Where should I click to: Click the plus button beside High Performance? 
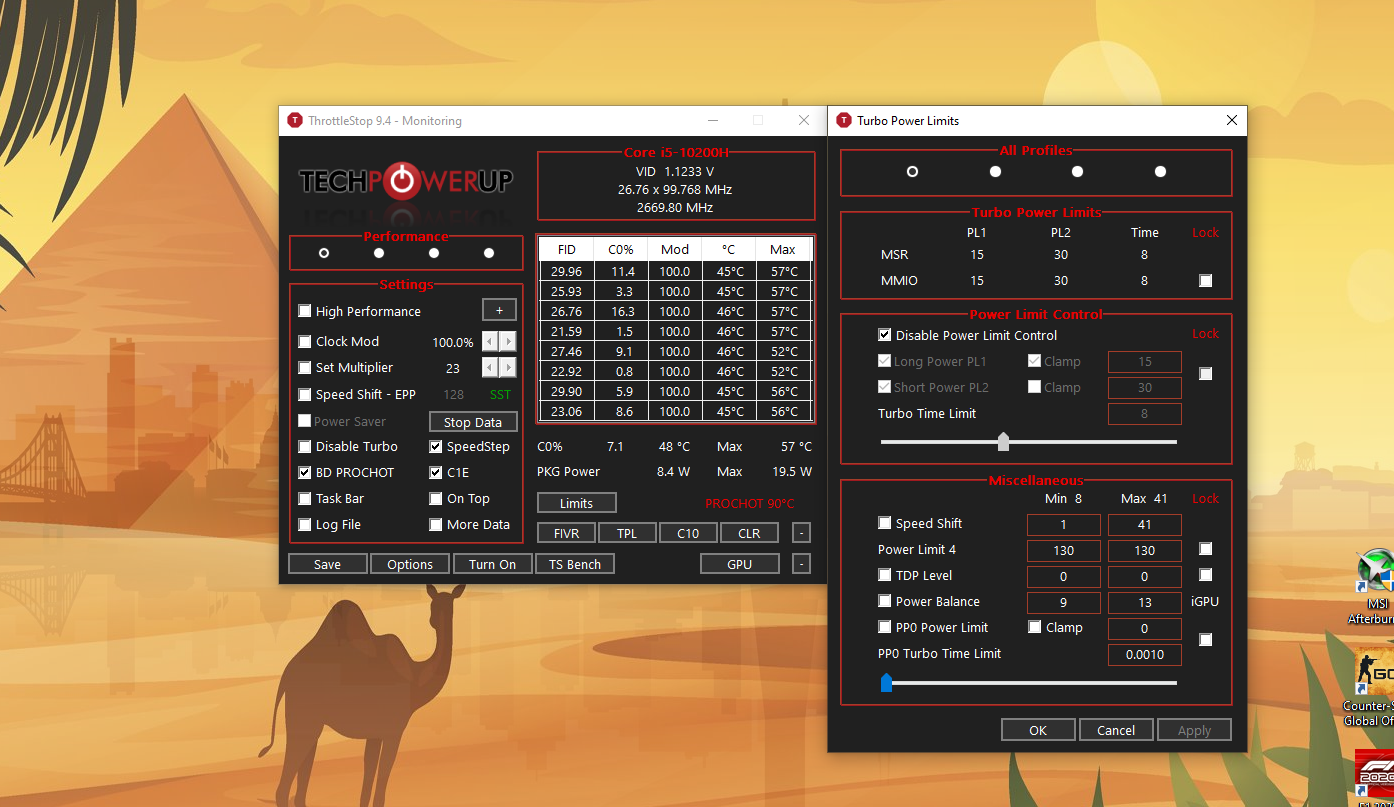click(499, 311)
